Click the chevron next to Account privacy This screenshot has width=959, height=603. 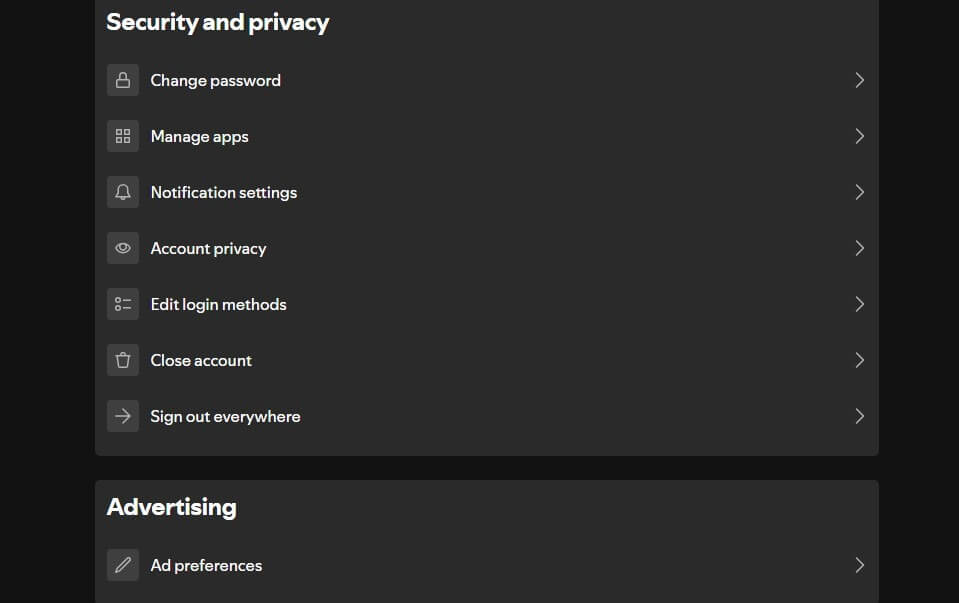pyautogui.click(x=859, y=248)
